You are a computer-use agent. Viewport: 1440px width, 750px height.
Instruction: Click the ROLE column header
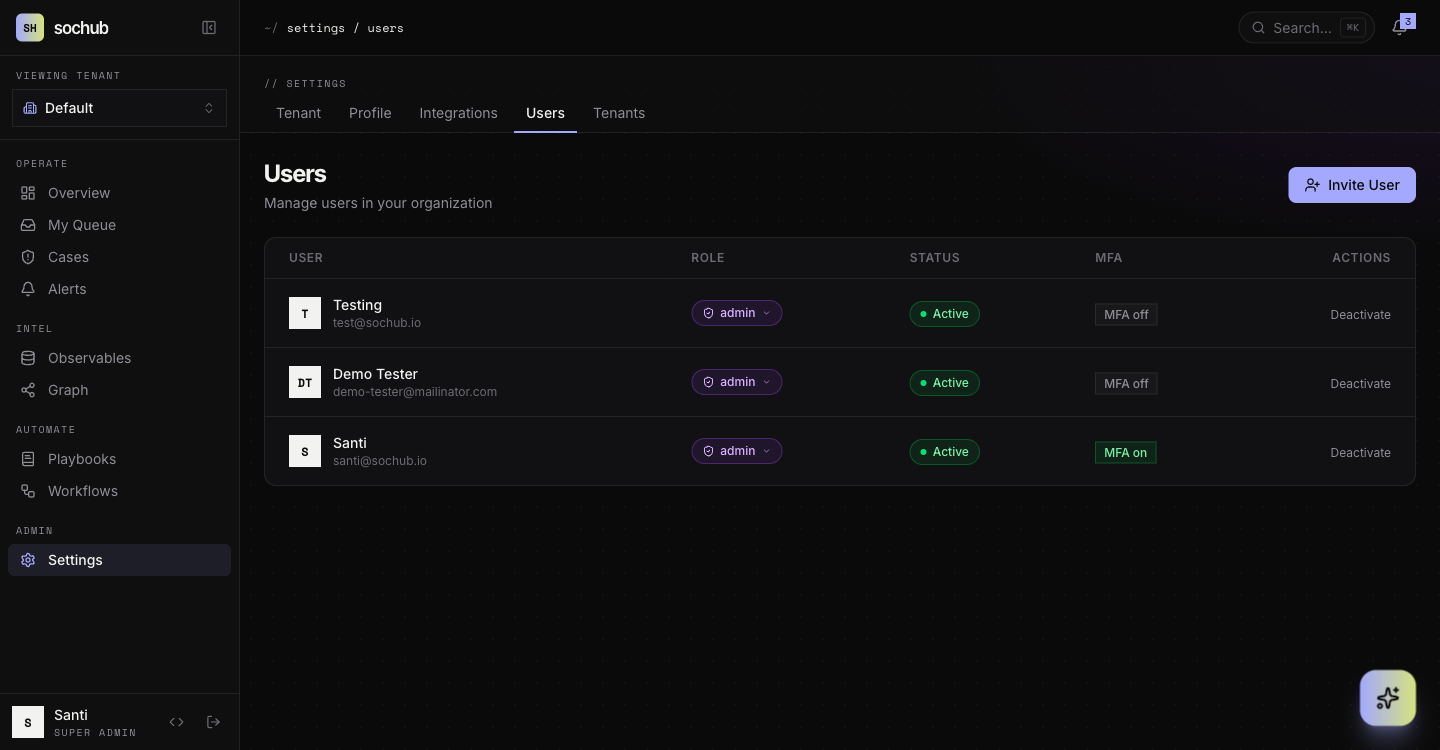(x=708, y=258)
